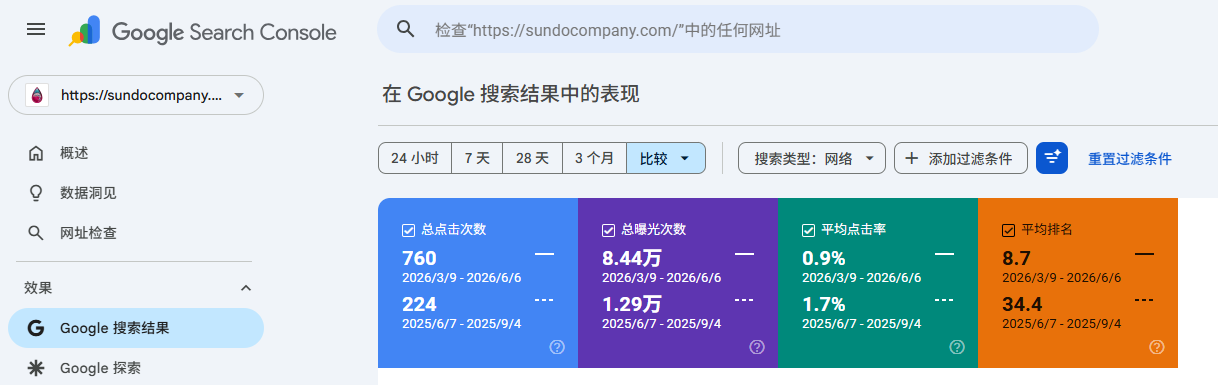Click the 数据洞见 lightbulb icon
Viewport: 1218px width, 385px height.
pyautogui.click(x=36, y=192)
